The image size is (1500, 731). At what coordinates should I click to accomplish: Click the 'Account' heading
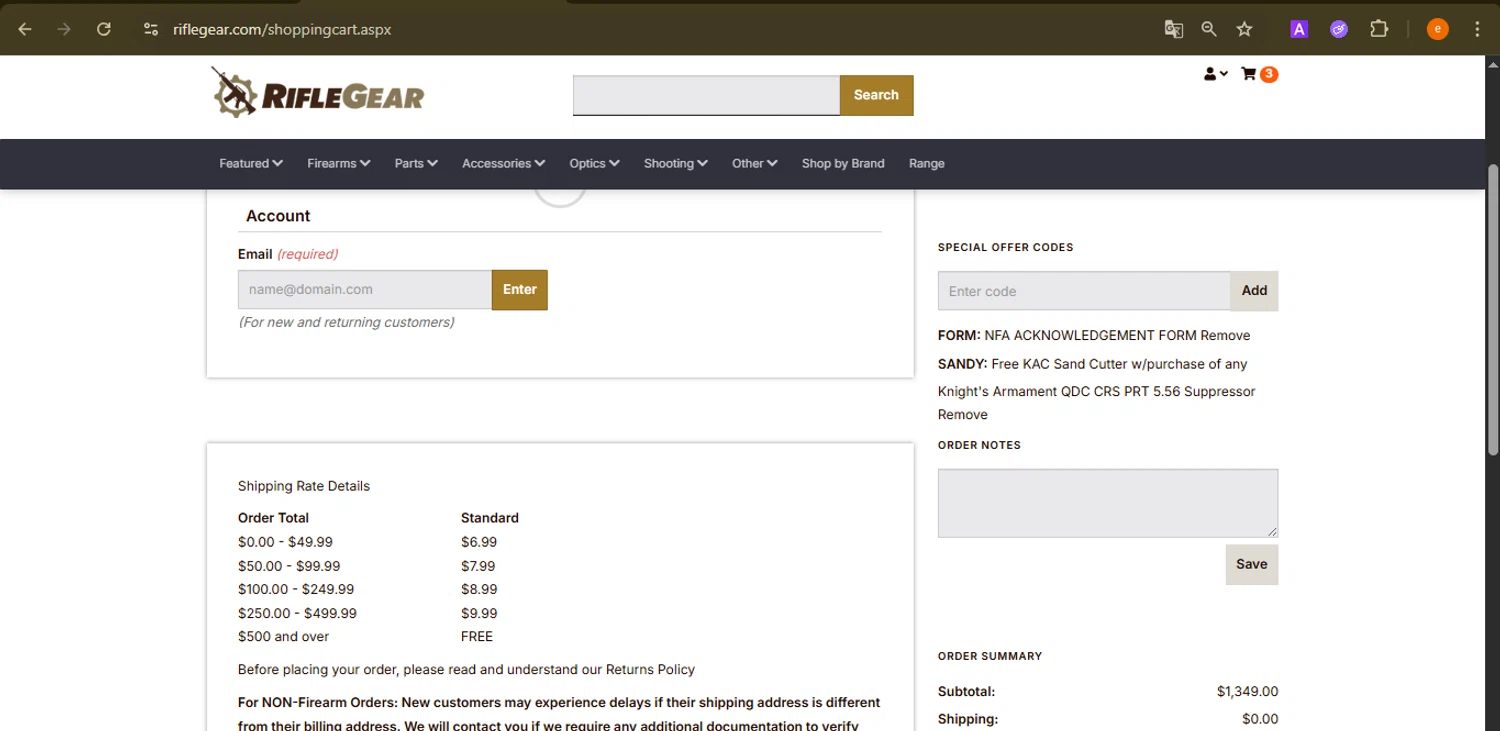tap(278, 216)
